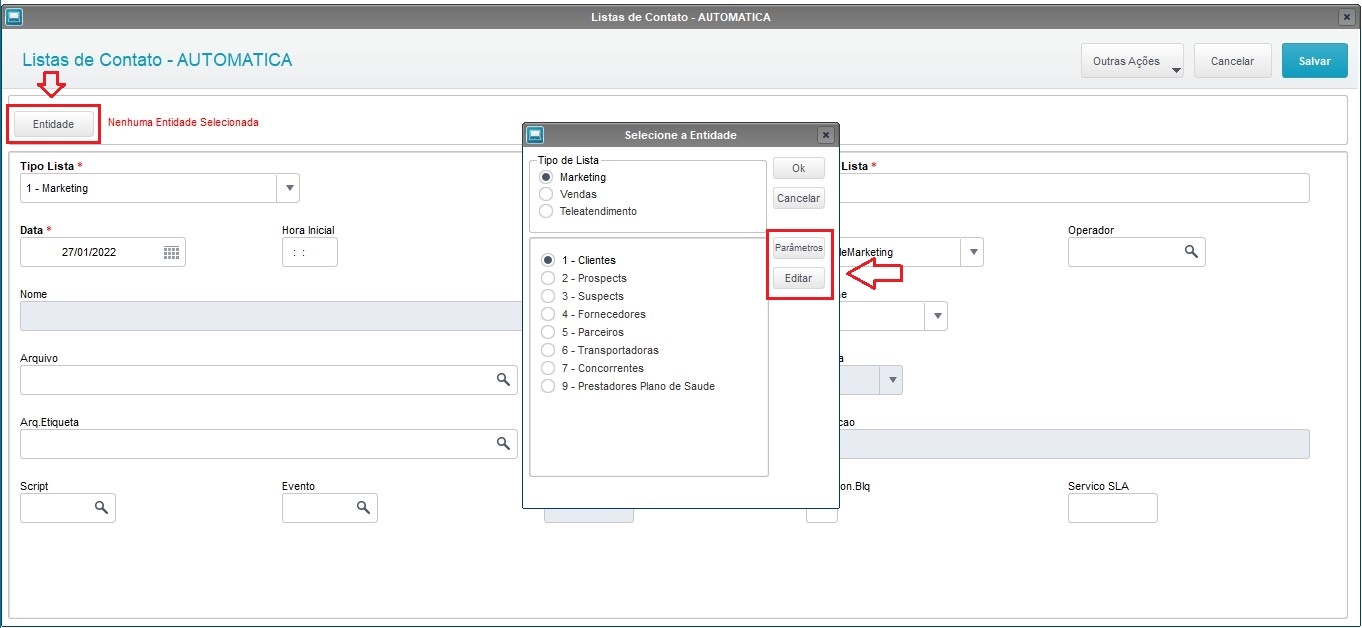The image size is (1362, 628).
Task: Save the contact list with Salvar
Action: [1314, 61]
